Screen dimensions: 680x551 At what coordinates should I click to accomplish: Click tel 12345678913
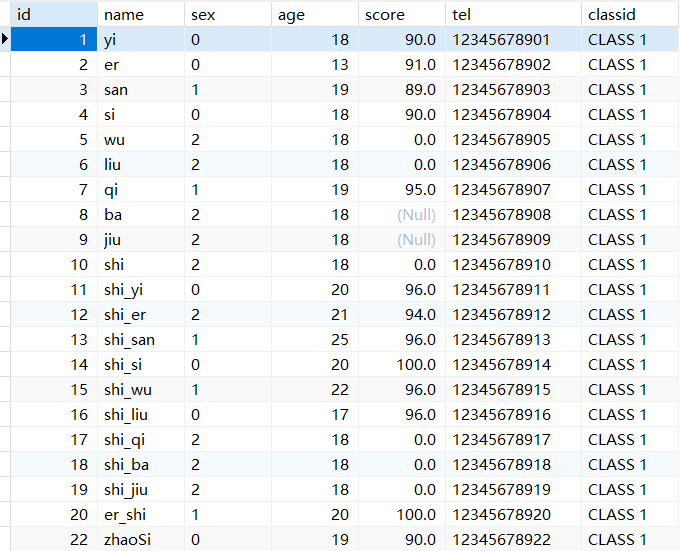point(513,339)
